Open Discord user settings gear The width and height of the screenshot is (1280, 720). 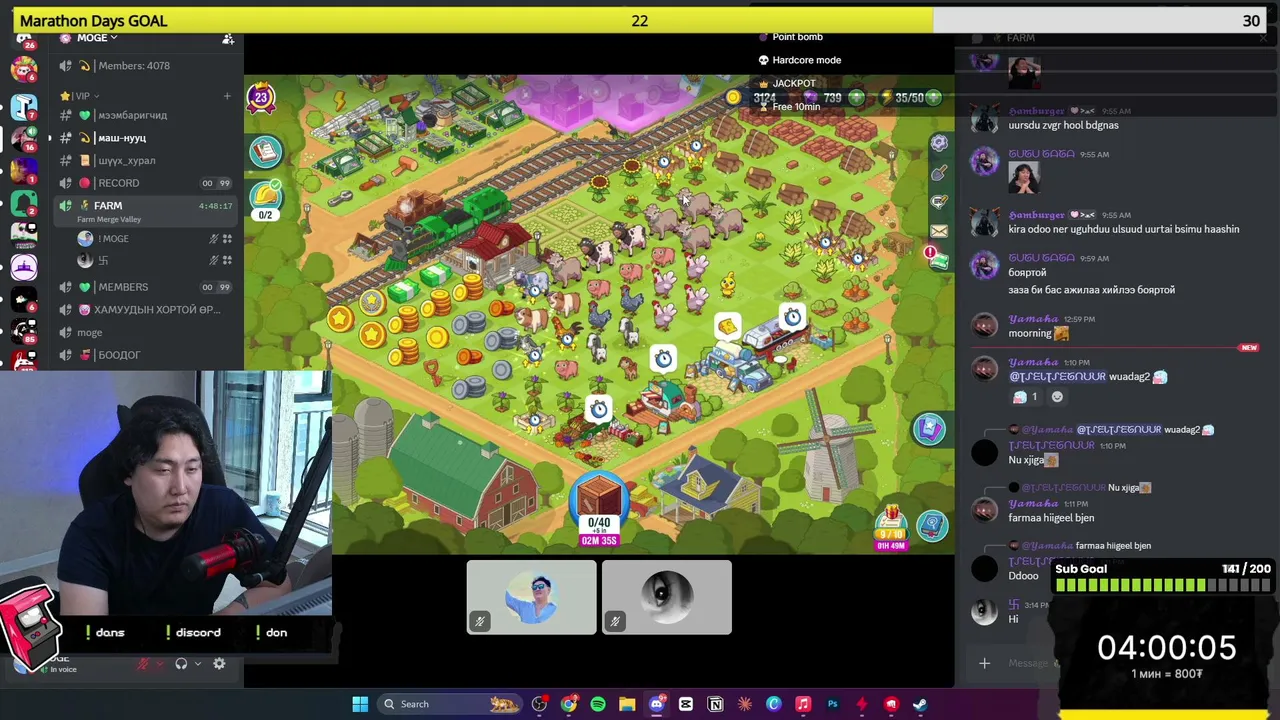click(219, 664)
